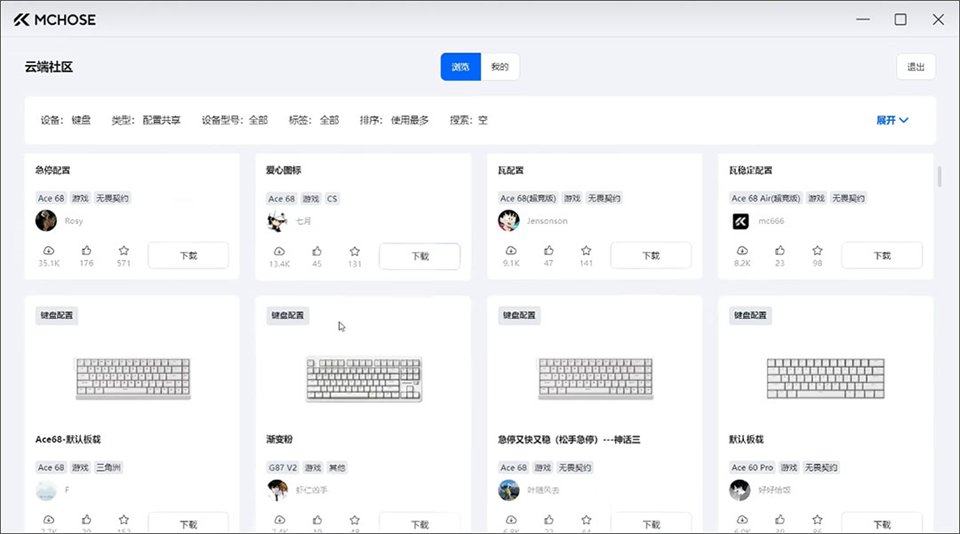Give a thumbs-up to 瓦配置 by Jensonson
Viewport: 960px width, 534px height.
pyautogui.click(x=549, y=250)
